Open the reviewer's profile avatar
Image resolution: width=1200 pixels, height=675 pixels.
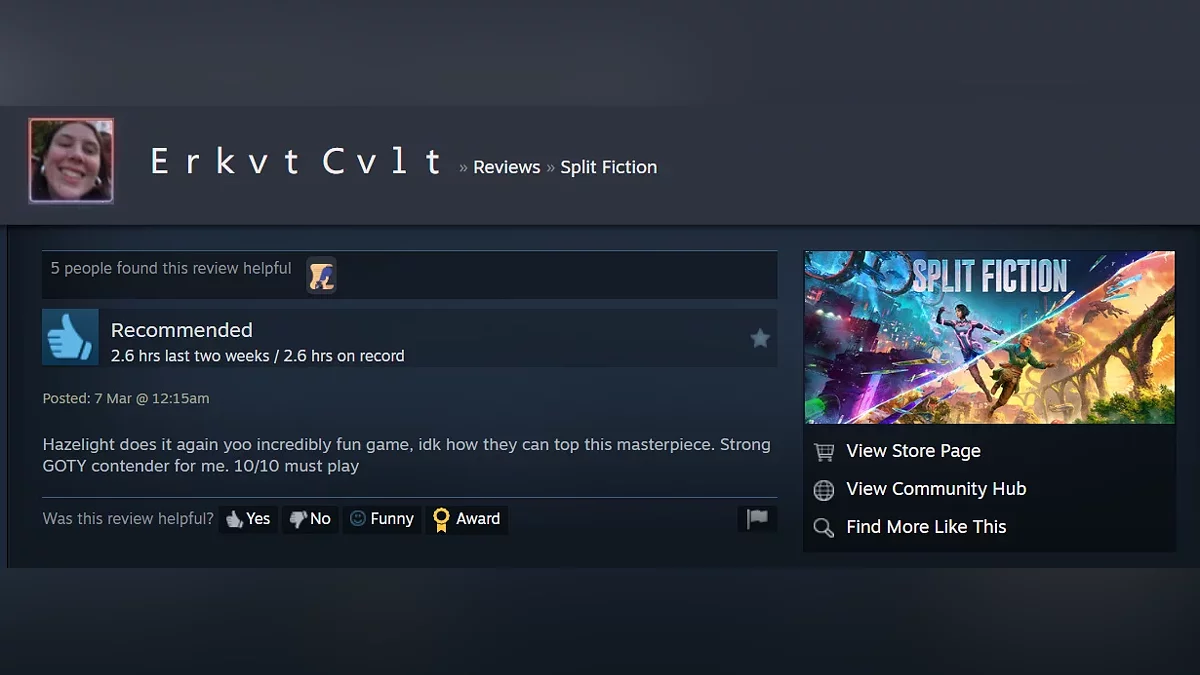tap(71, 160)
